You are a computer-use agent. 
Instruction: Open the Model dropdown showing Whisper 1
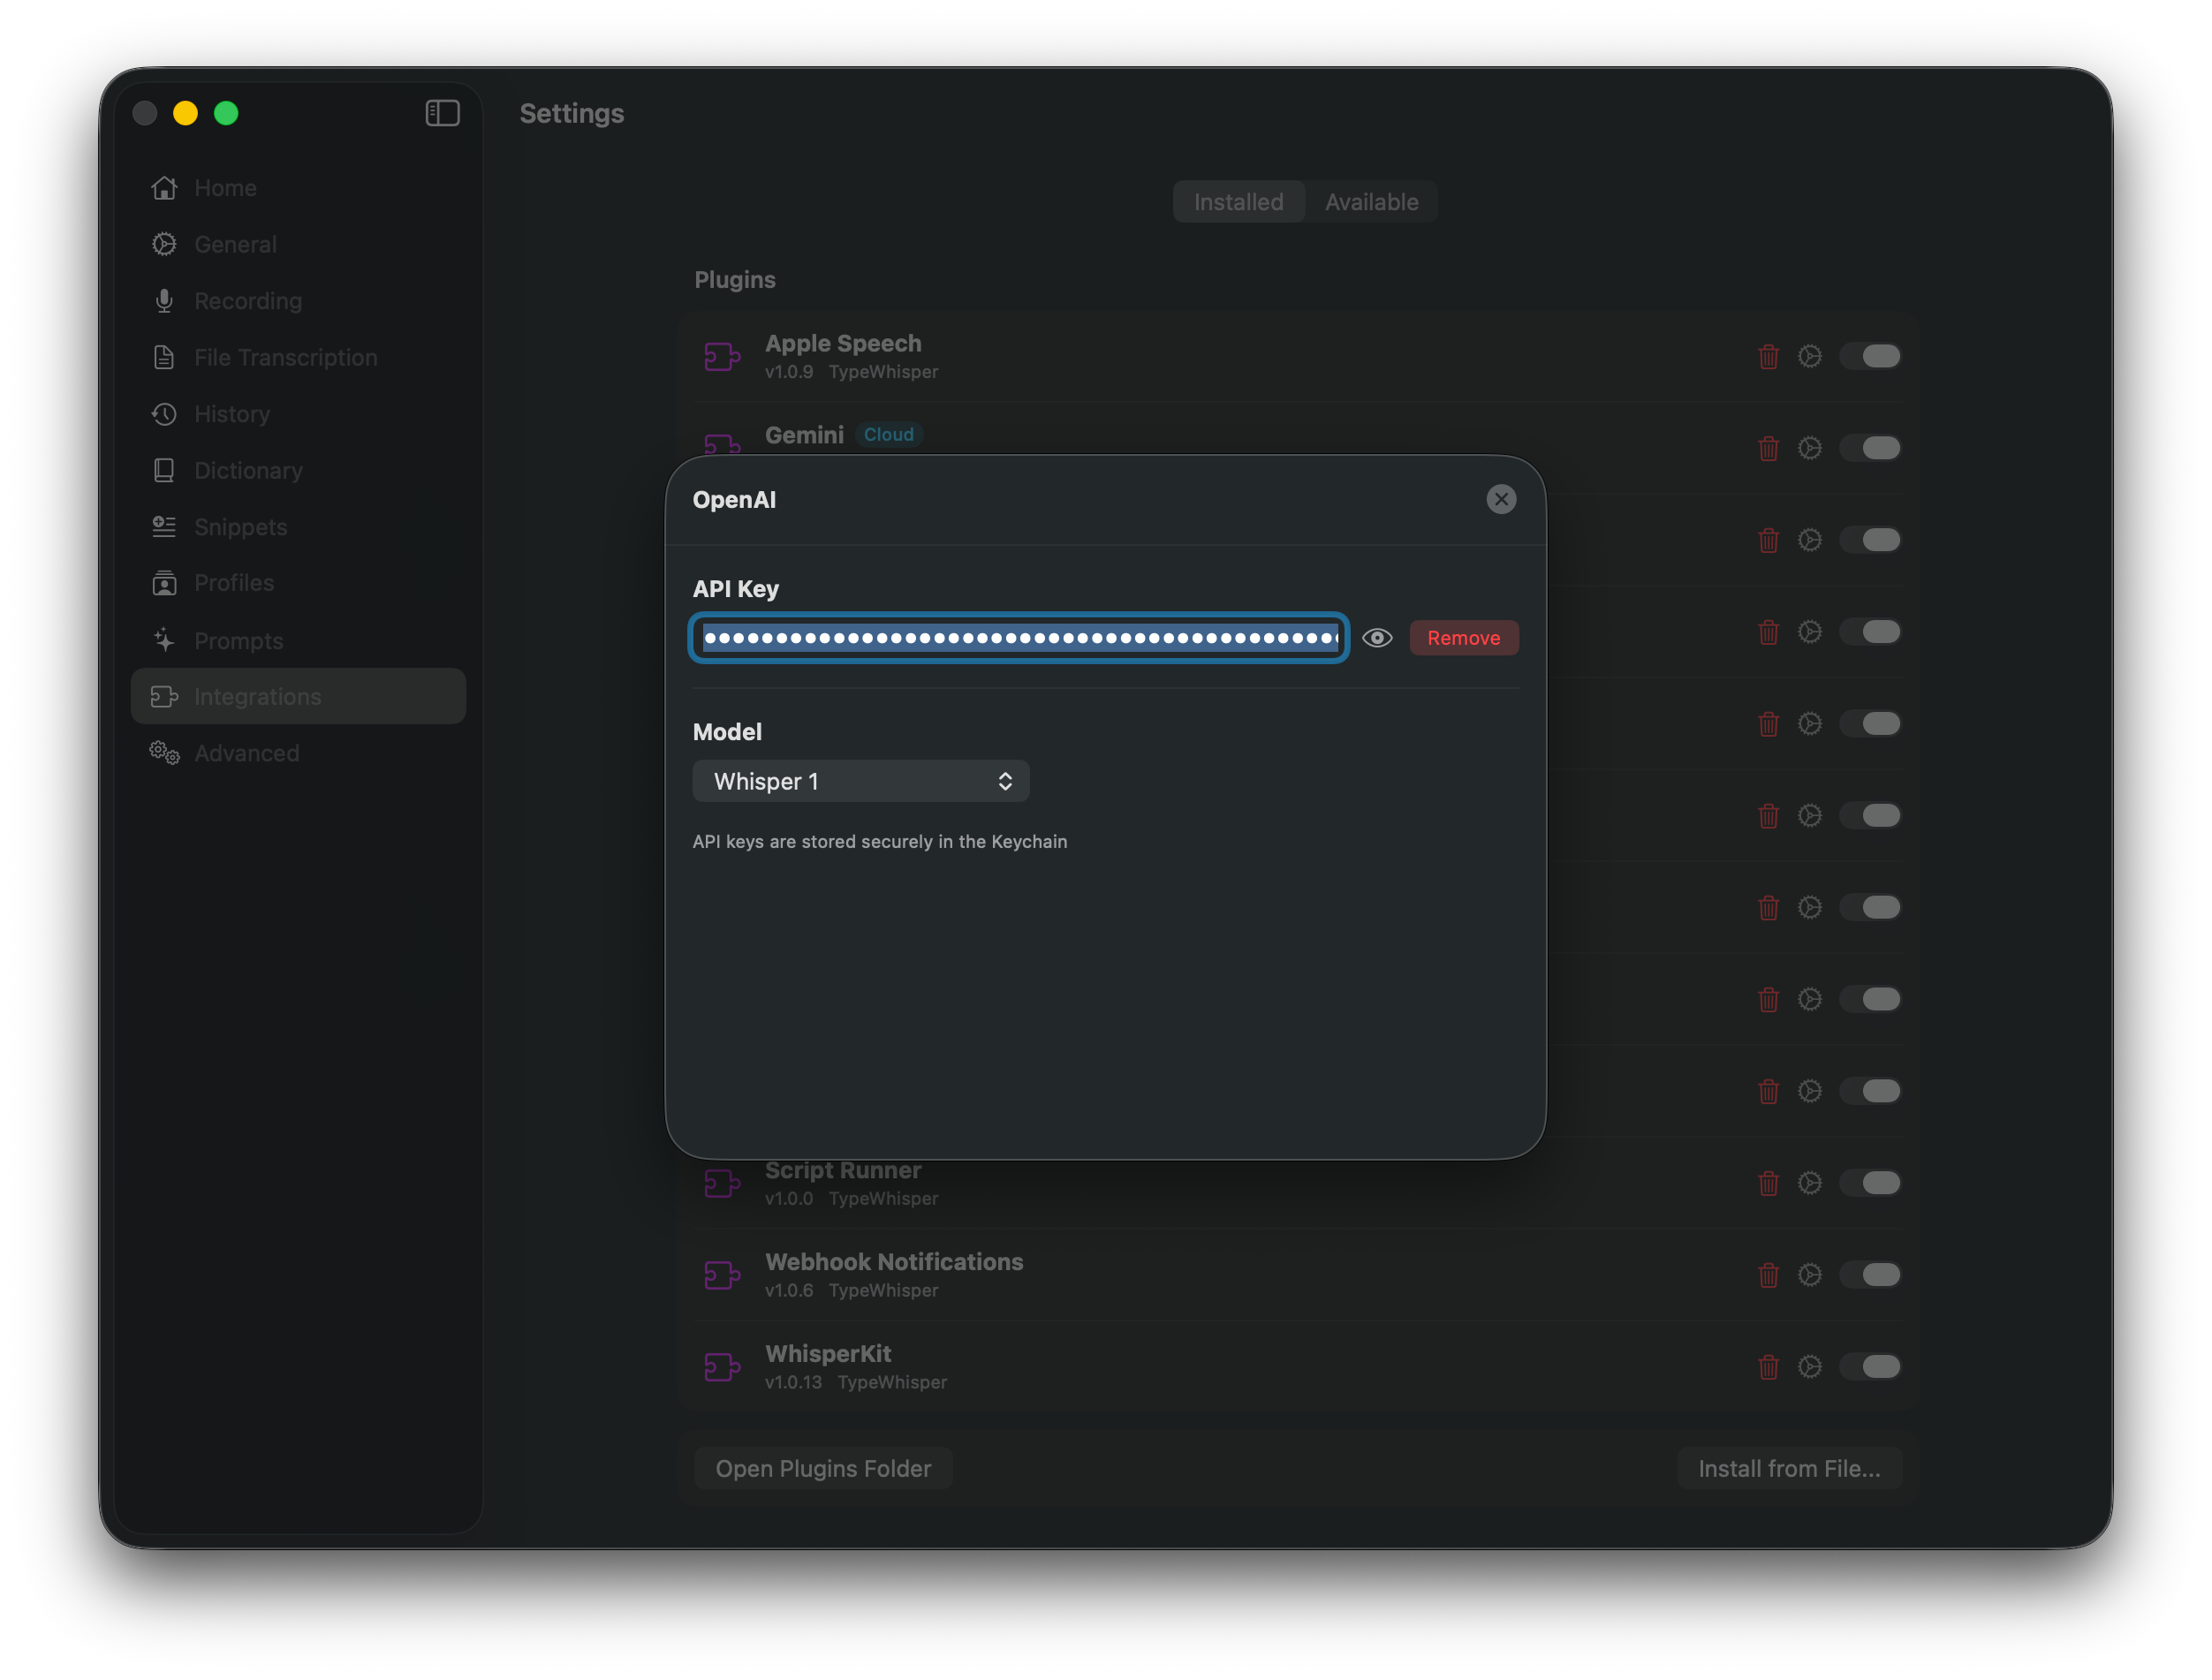(x=860, y=781)
